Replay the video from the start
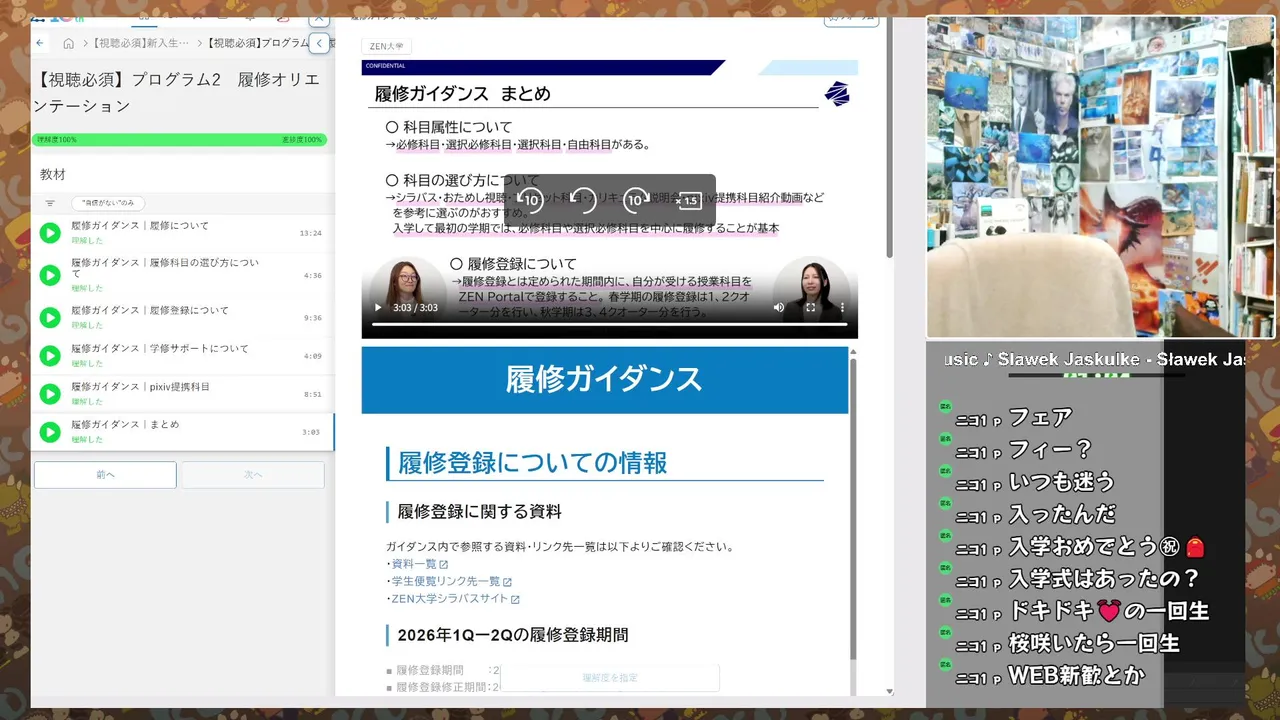The image size is (1280, 720). tap(583, 200)
